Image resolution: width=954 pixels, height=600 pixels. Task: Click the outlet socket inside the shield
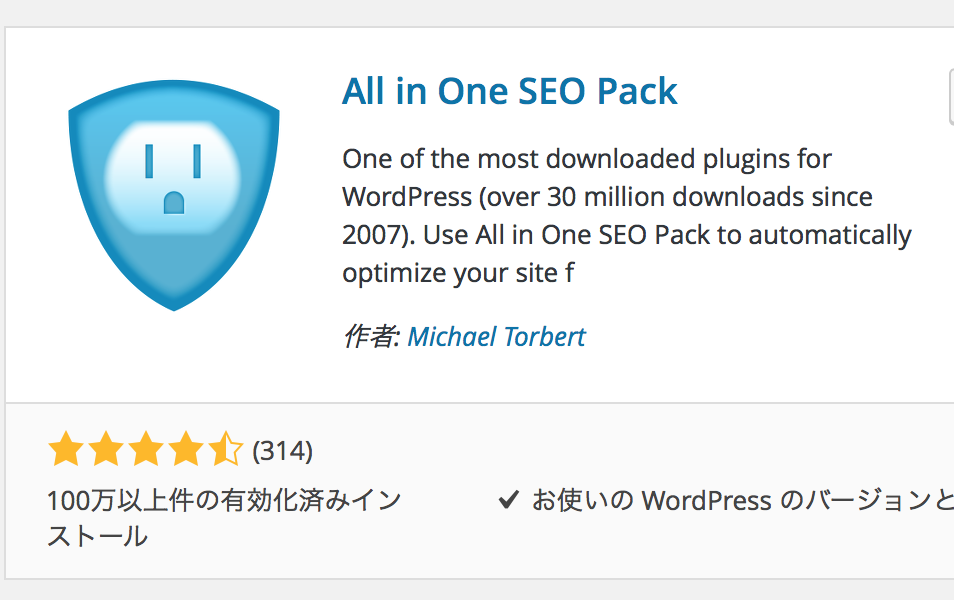coord(173,170)
